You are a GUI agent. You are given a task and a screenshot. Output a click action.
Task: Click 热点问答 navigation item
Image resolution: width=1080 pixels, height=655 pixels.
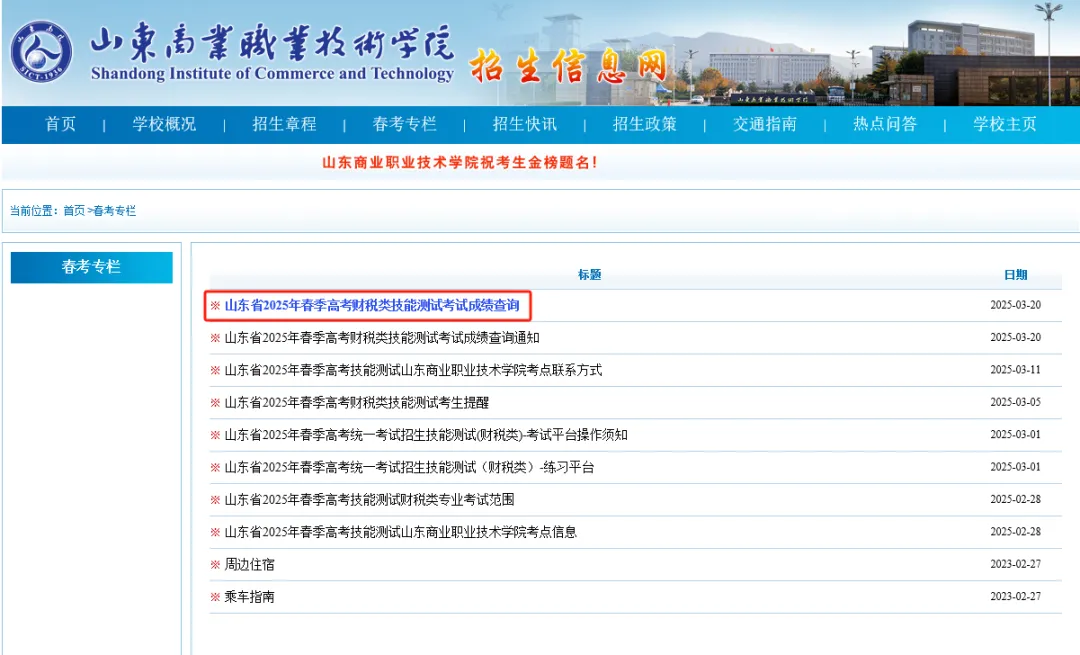884,125
